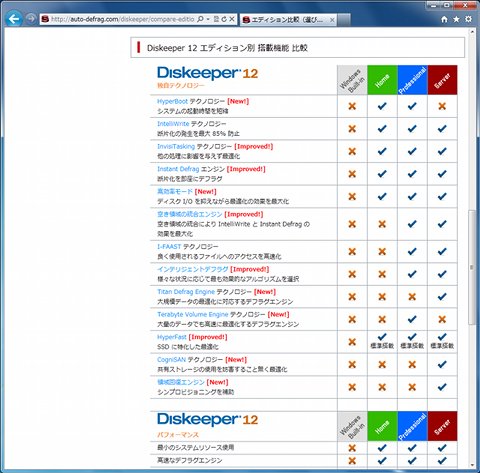Click the パフォーマンス subtitle text
The image size is (480, 473).
[178, 435]
